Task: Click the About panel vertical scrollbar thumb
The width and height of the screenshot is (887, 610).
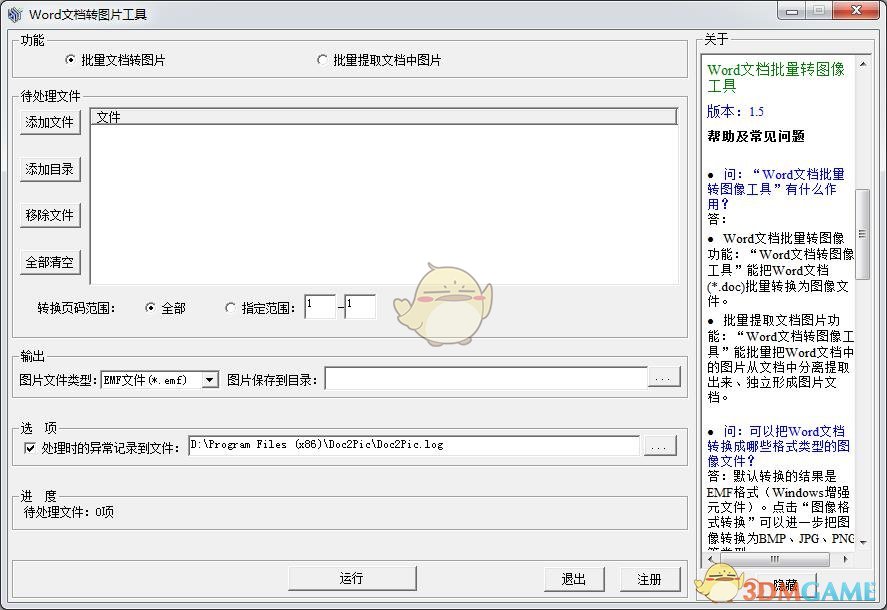Action: (862, 234)
